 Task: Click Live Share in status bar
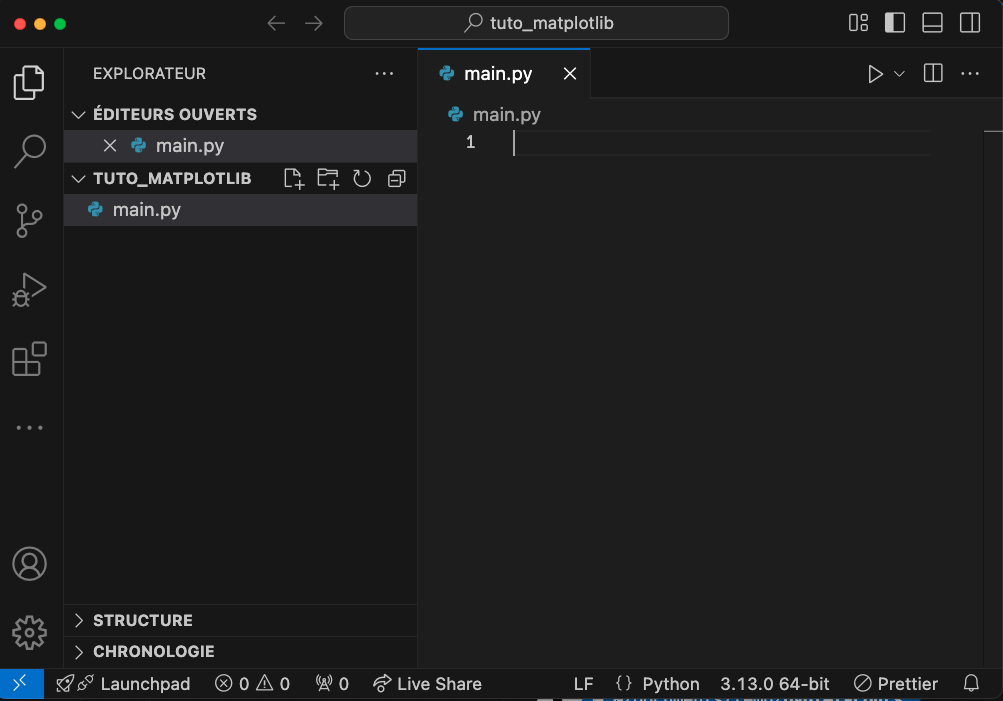coord(427,684)
